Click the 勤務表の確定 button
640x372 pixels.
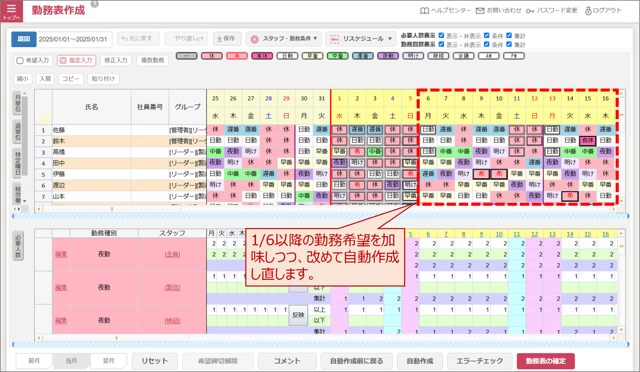[546, 361]
